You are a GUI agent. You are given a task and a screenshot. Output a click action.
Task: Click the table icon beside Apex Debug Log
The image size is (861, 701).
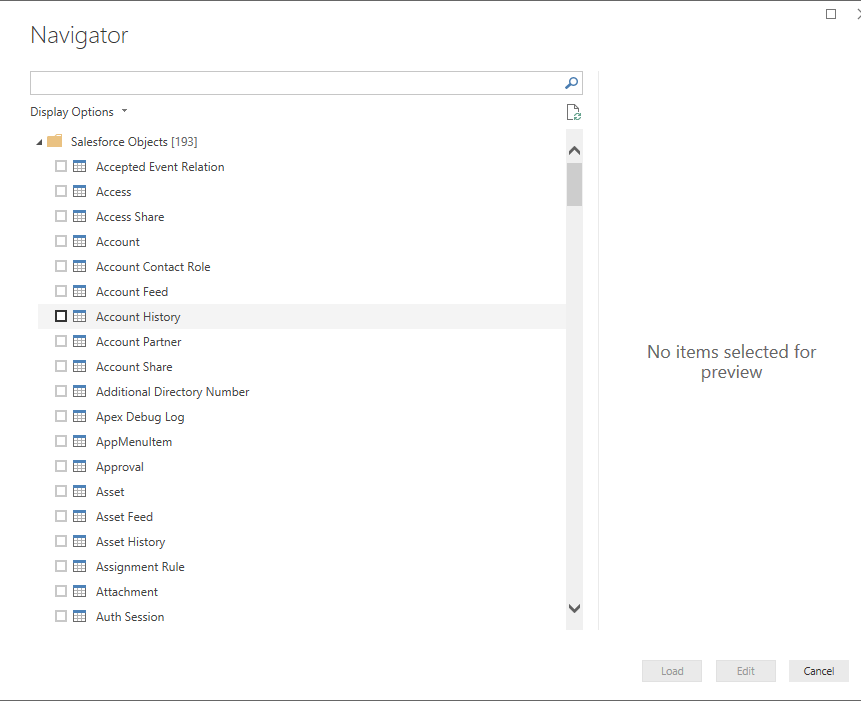click(x=80, y=417)
